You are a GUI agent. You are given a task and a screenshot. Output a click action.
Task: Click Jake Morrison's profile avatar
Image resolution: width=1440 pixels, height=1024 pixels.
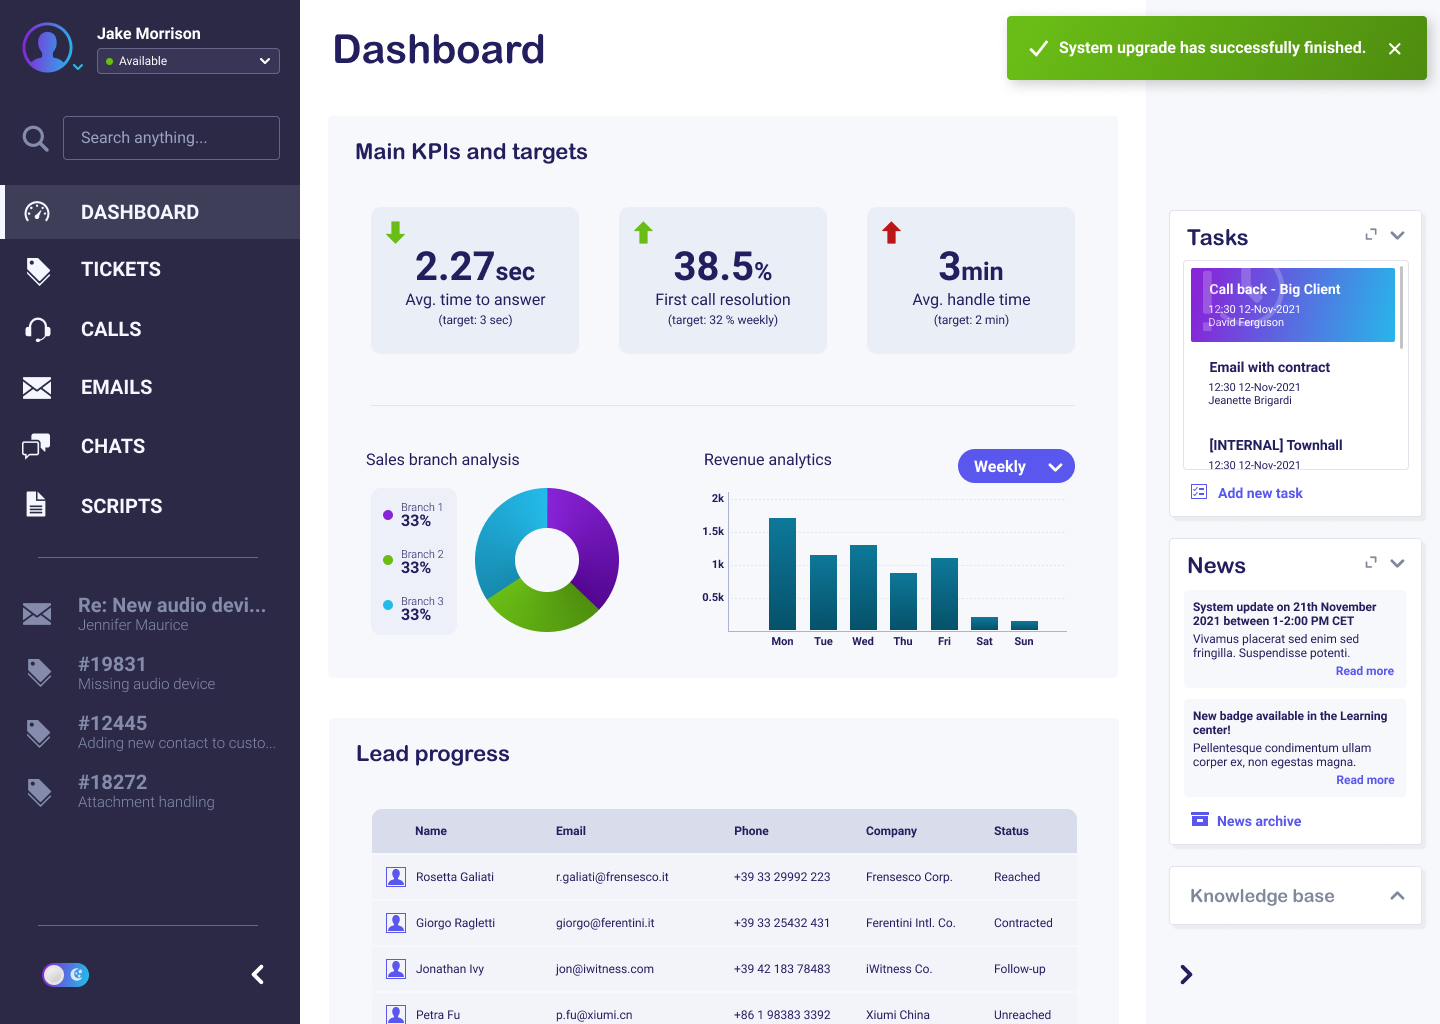pyautogui.click(x=47, y=47)
